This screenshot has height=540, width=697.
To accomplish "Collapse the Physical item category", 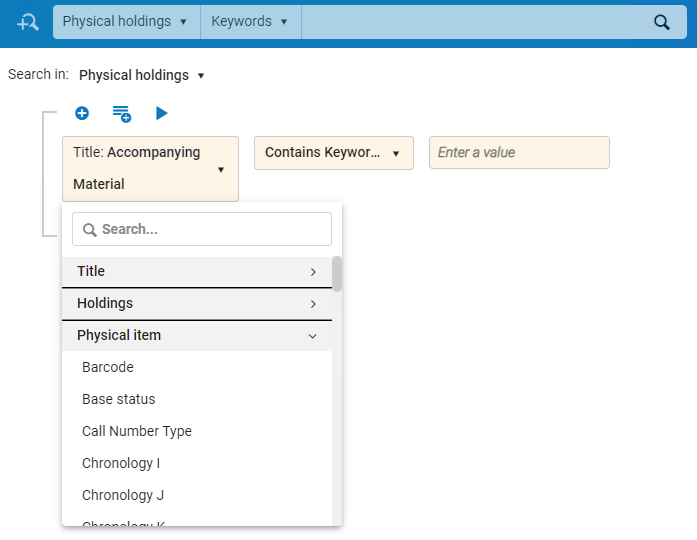I will click(x=197, y=336).
